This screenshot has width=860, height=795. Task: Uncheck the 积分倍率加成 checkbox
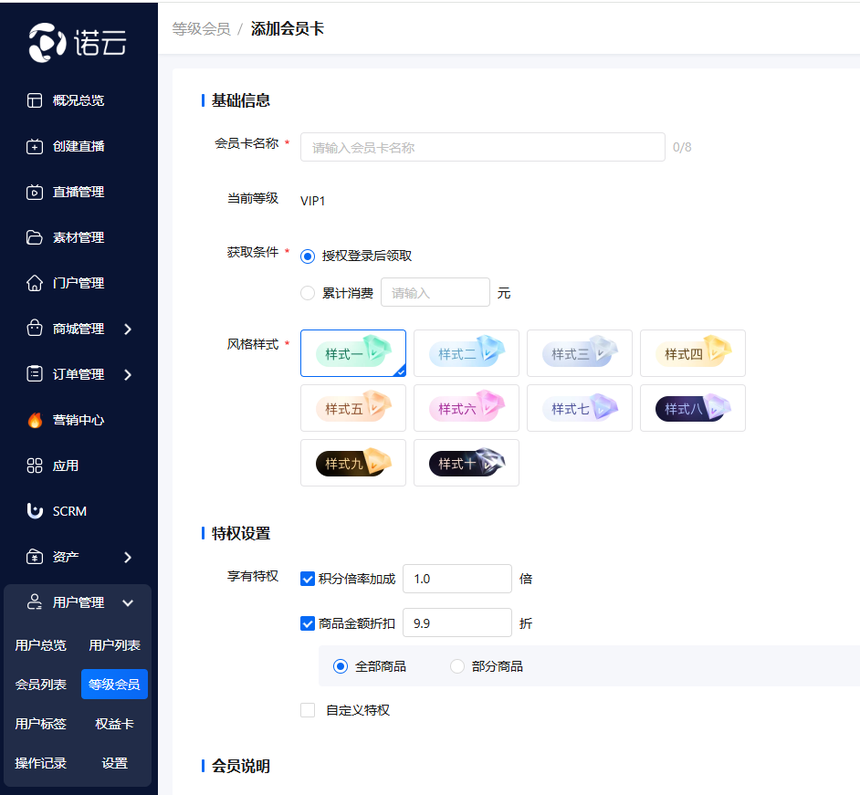coord(308,579)
